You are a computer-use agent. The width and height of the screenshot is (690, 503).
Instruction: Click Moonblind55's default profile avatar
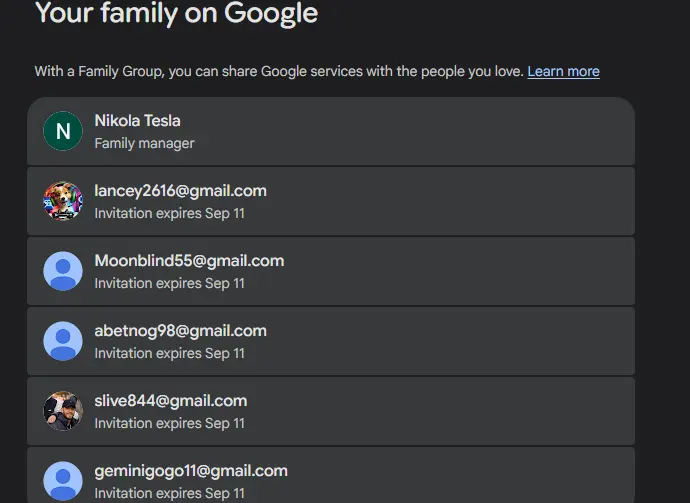click(x=63, y=271)
